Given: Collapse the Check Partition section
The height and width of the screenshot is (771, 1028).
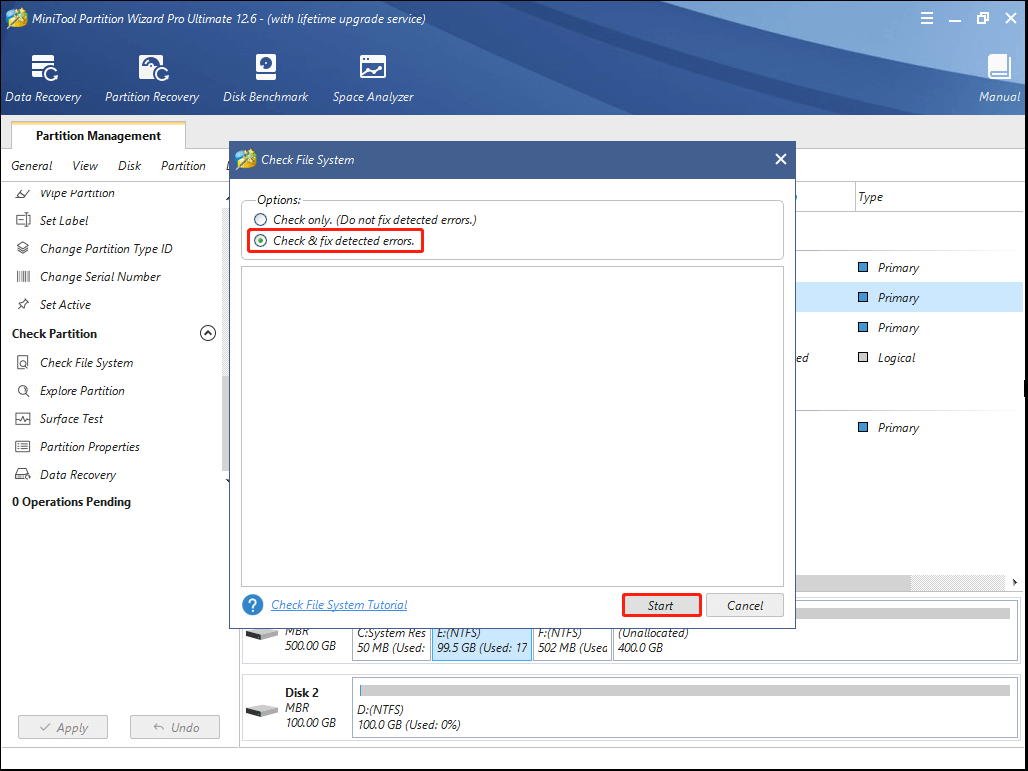Looking at the screenshot, I should (207, 334).
